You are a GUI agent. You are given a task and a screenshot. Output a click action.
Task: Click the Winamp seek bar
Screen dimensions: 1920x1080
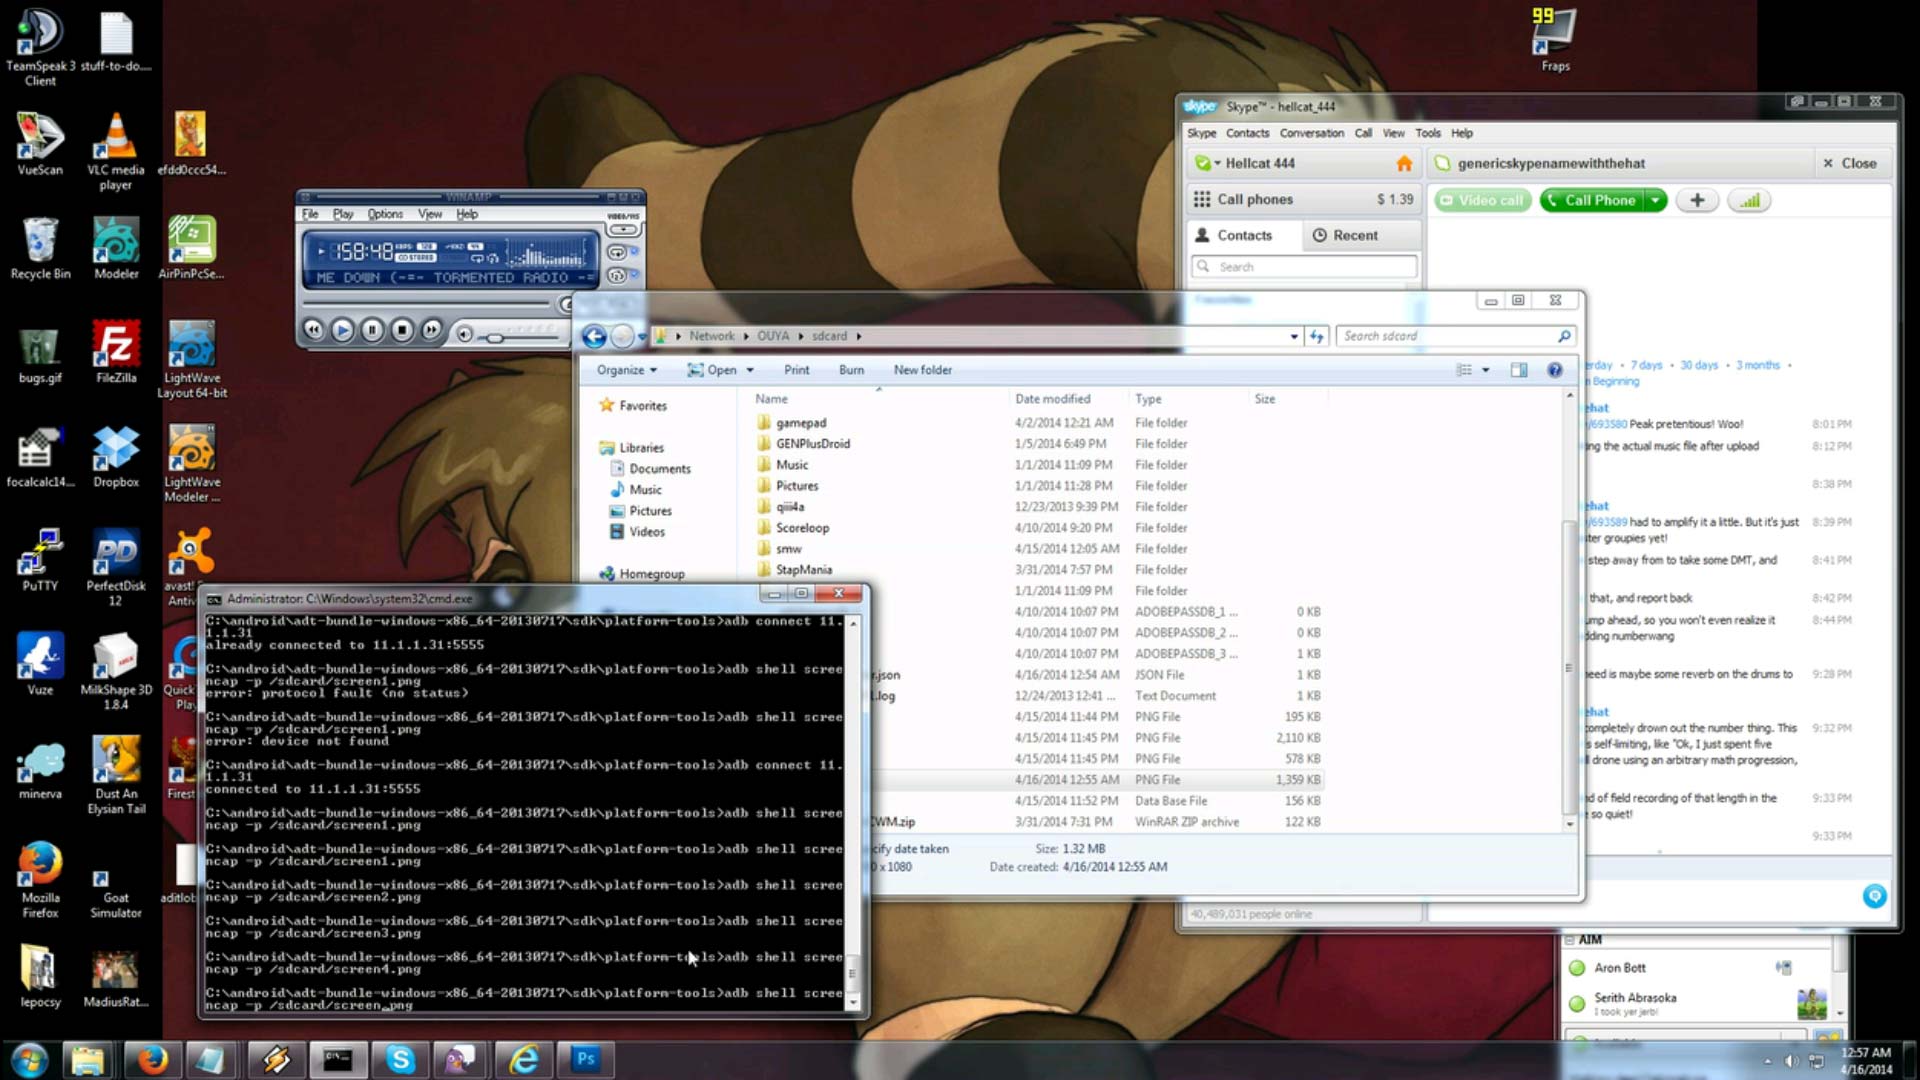(427, 303)
